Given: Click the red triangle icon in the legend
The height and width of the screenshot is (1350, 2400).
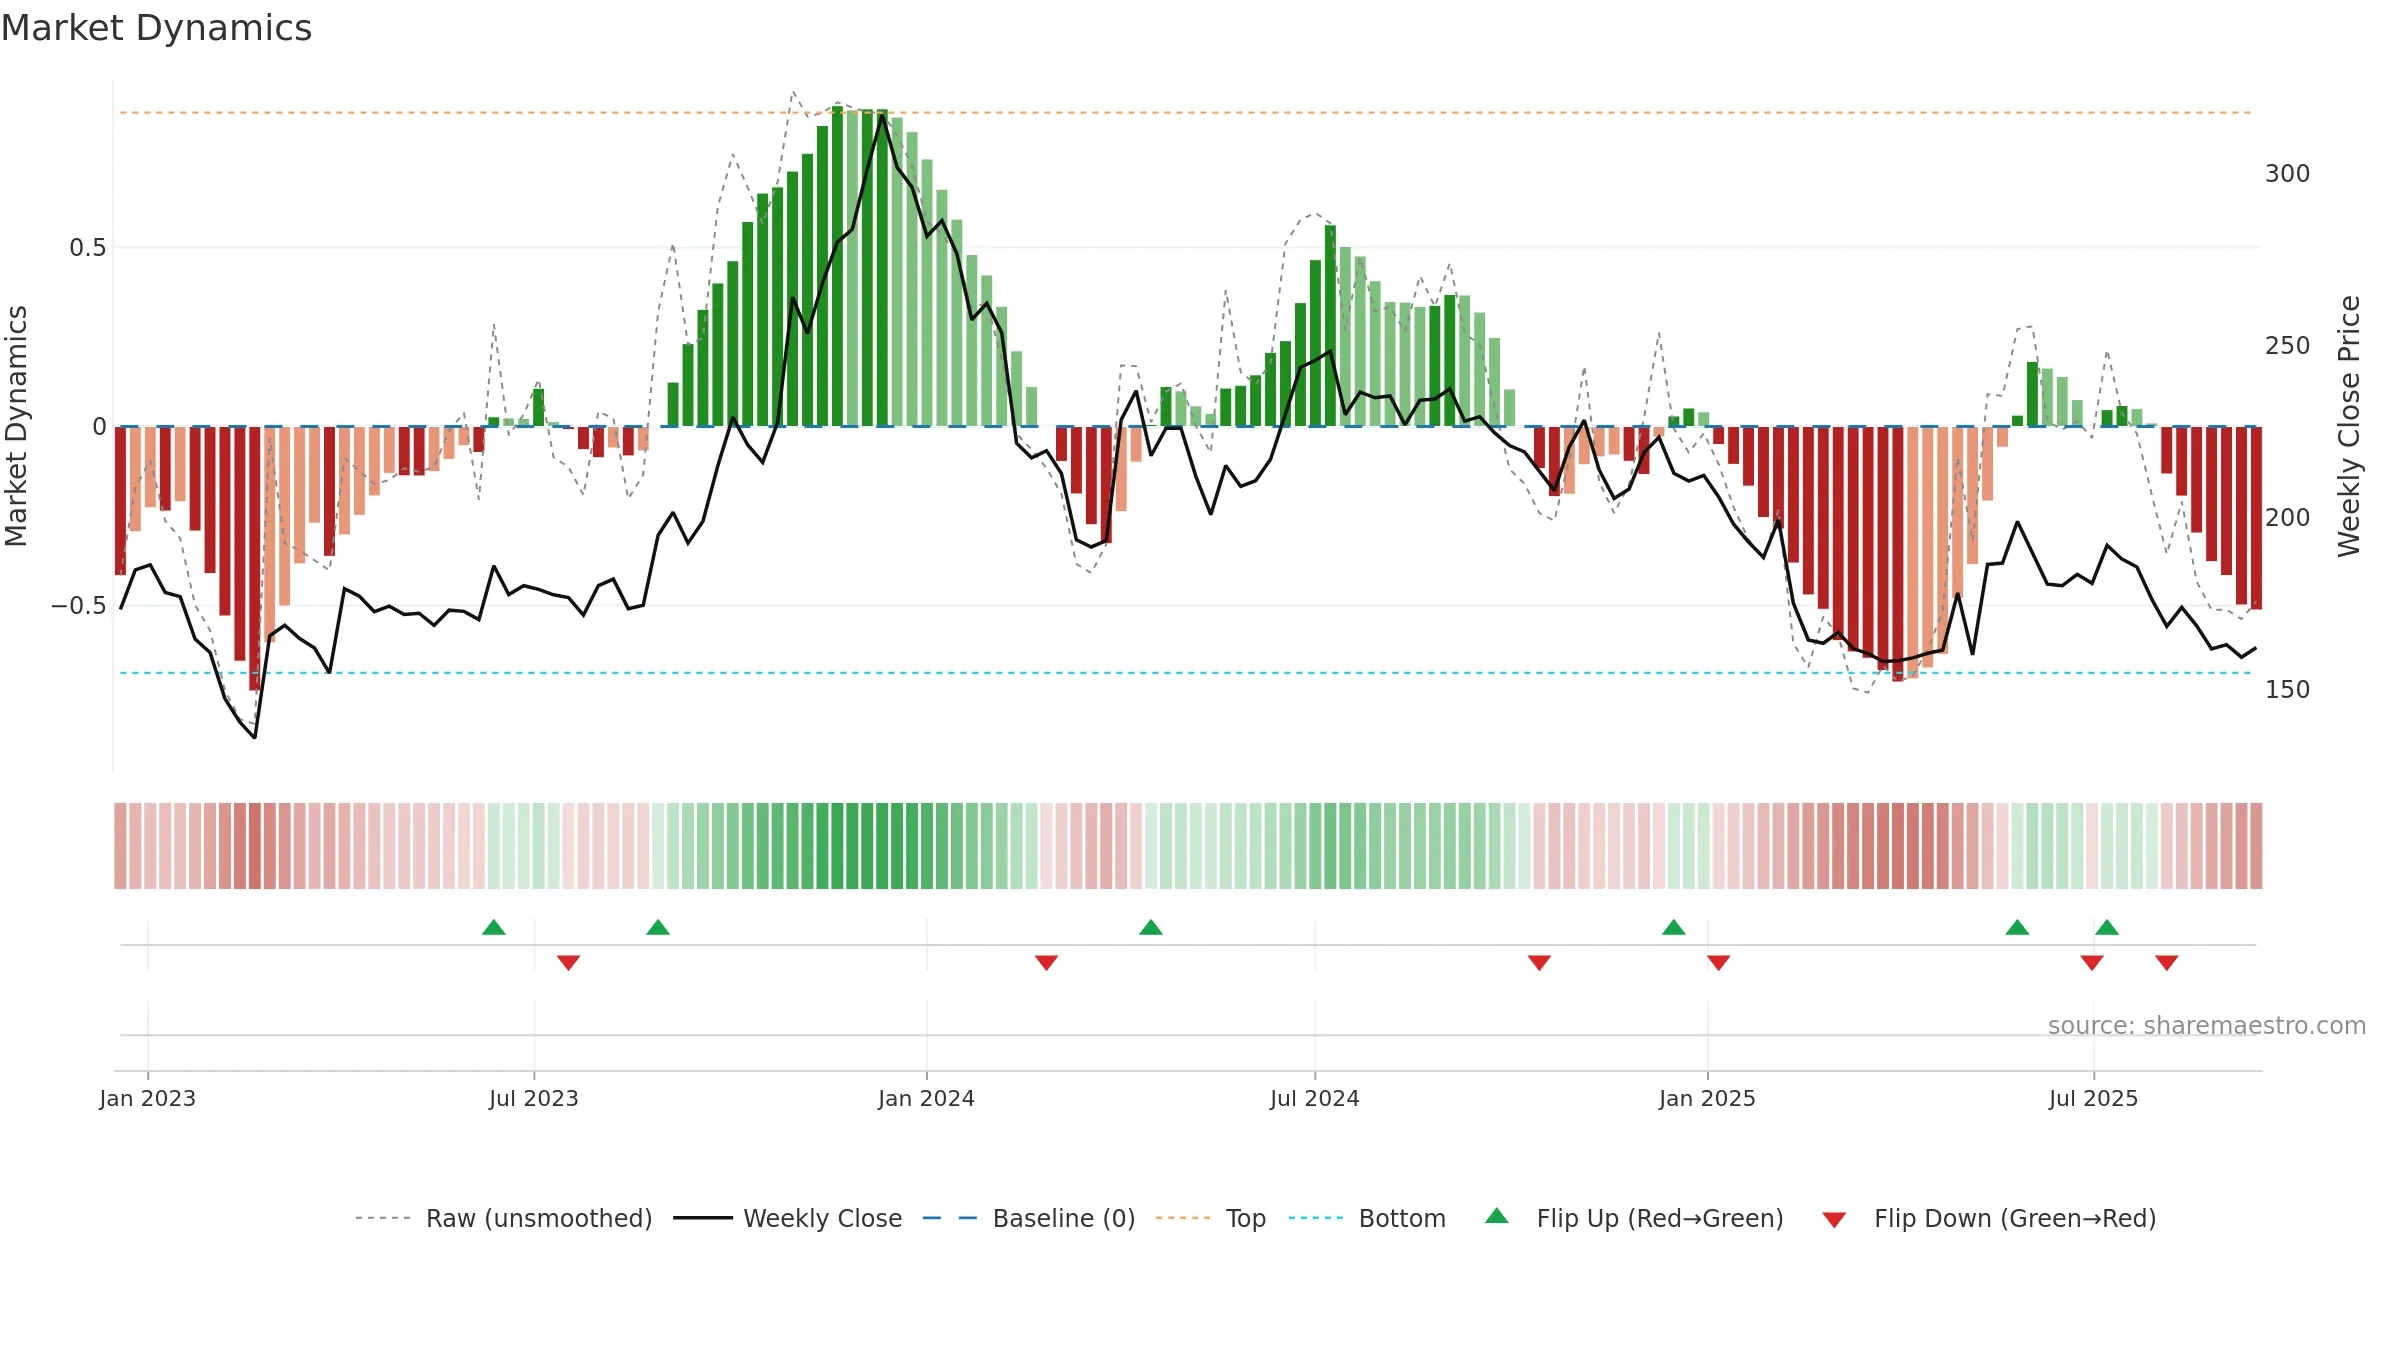Looking at the screenshot, I should click(1834, 1220).
